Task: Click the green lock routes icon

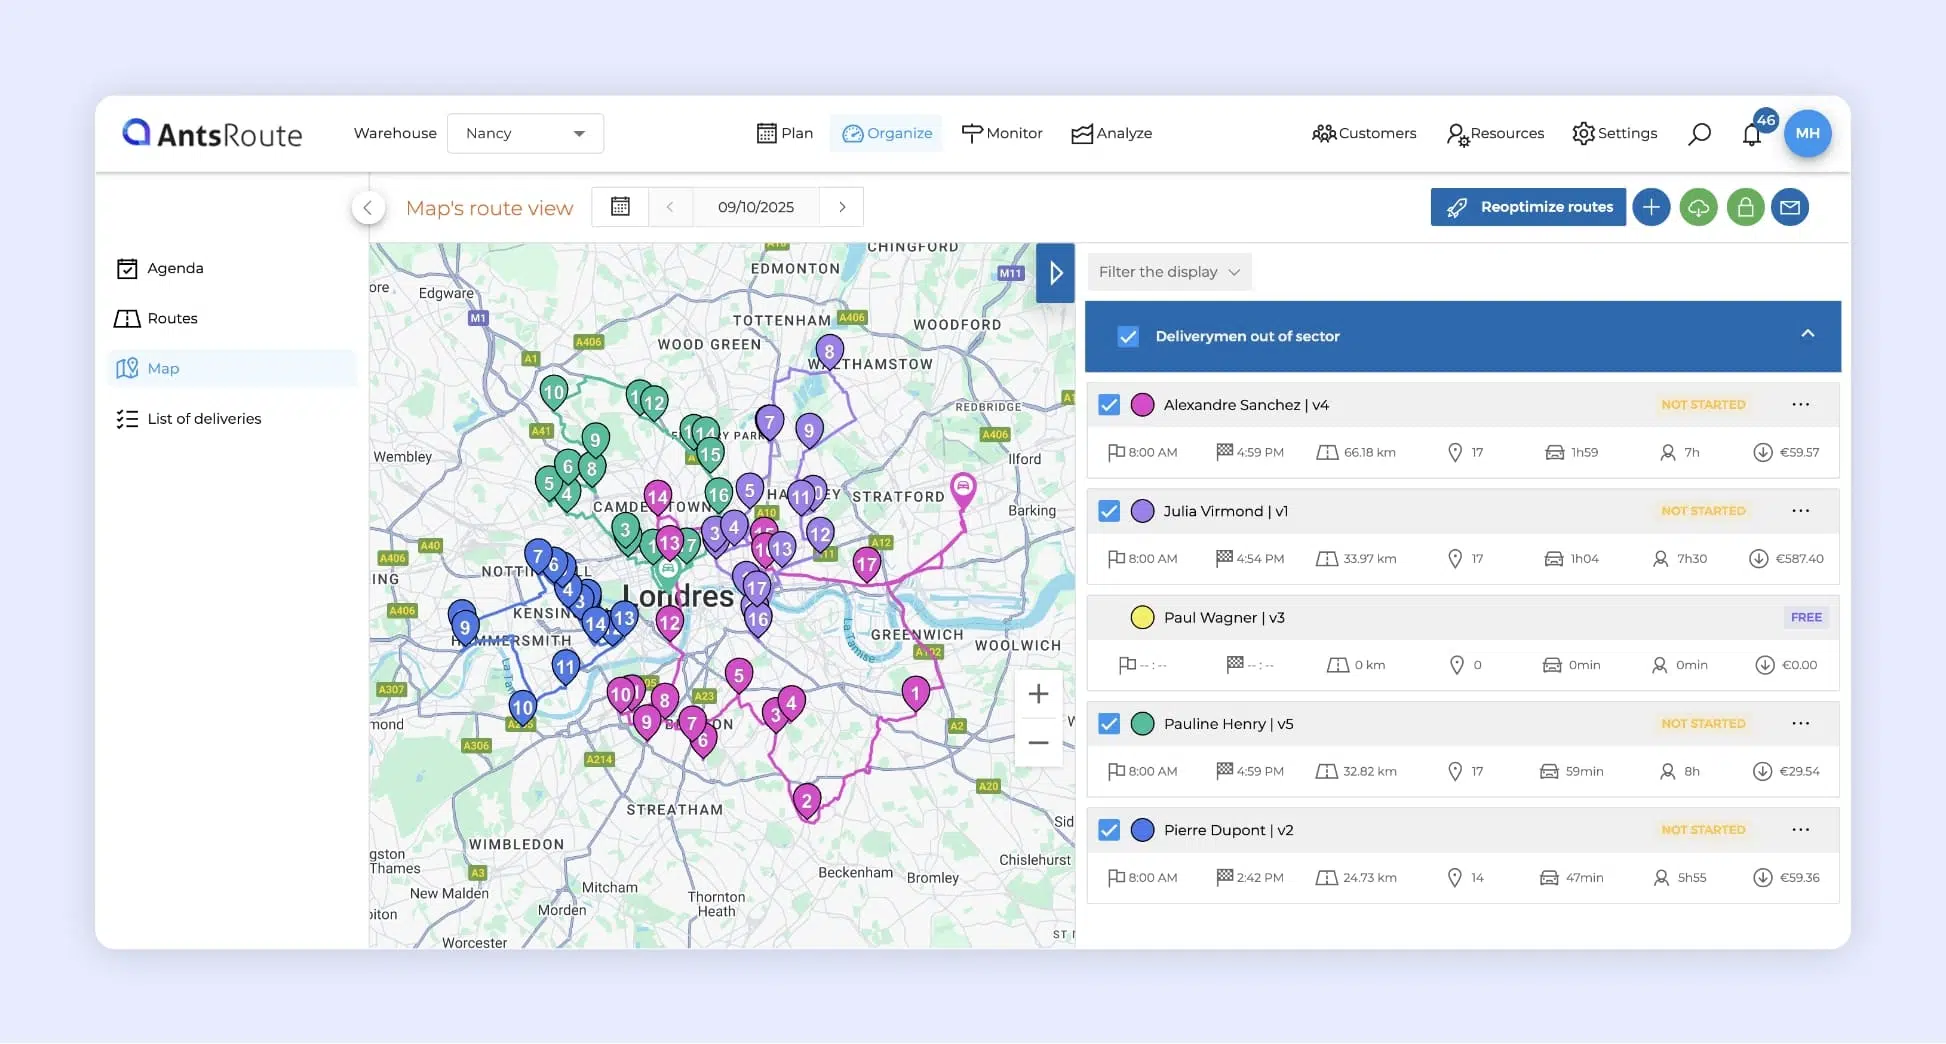Action: pyautogui.click(x=1745, y=207)
